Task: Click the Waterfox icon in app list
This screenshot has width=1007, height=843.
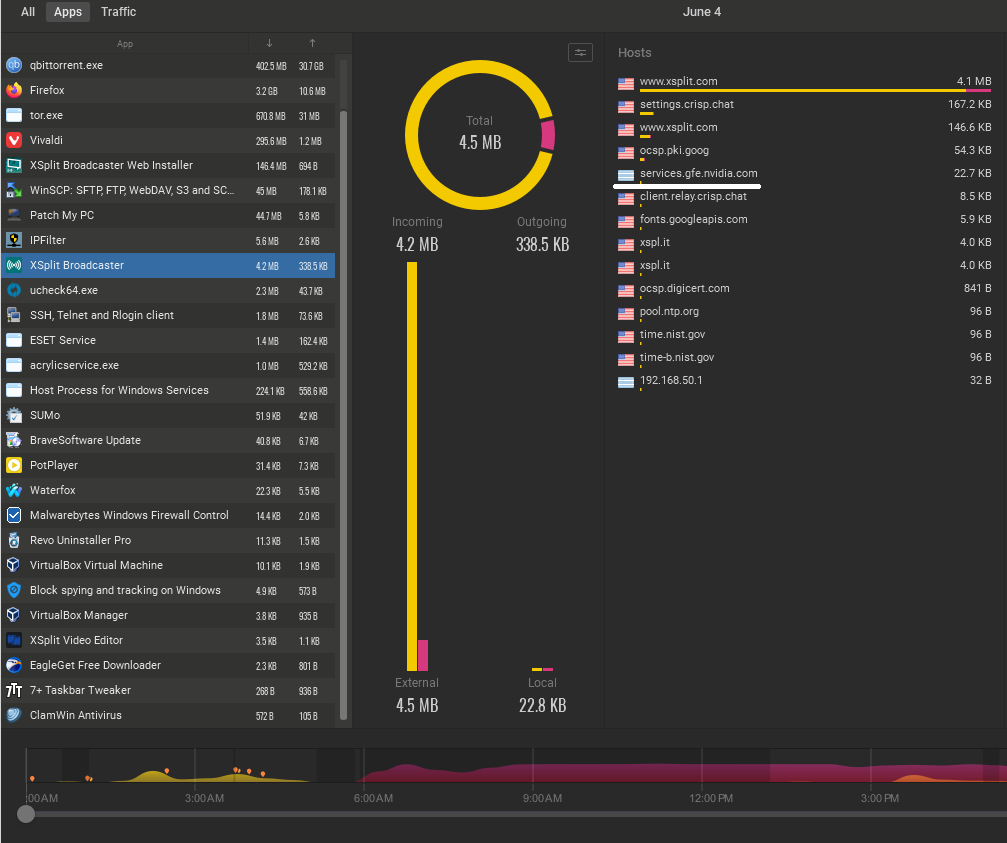Action: click(x=14, y=491)
